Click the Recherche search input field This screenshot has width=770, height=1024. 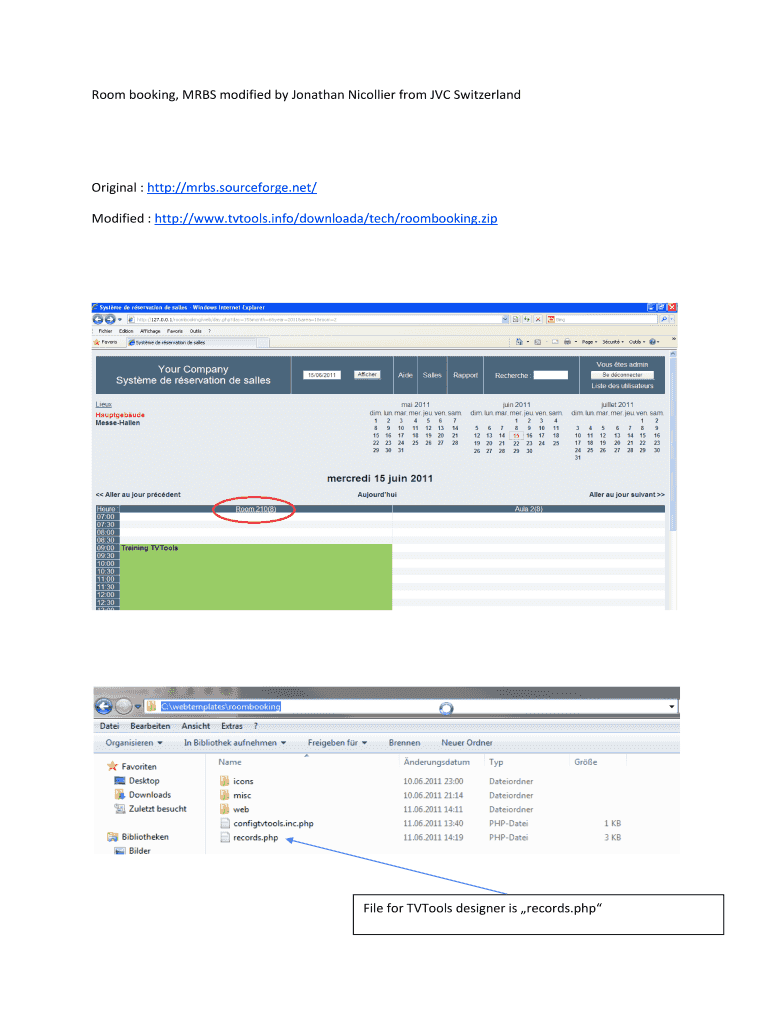point(550,375)
